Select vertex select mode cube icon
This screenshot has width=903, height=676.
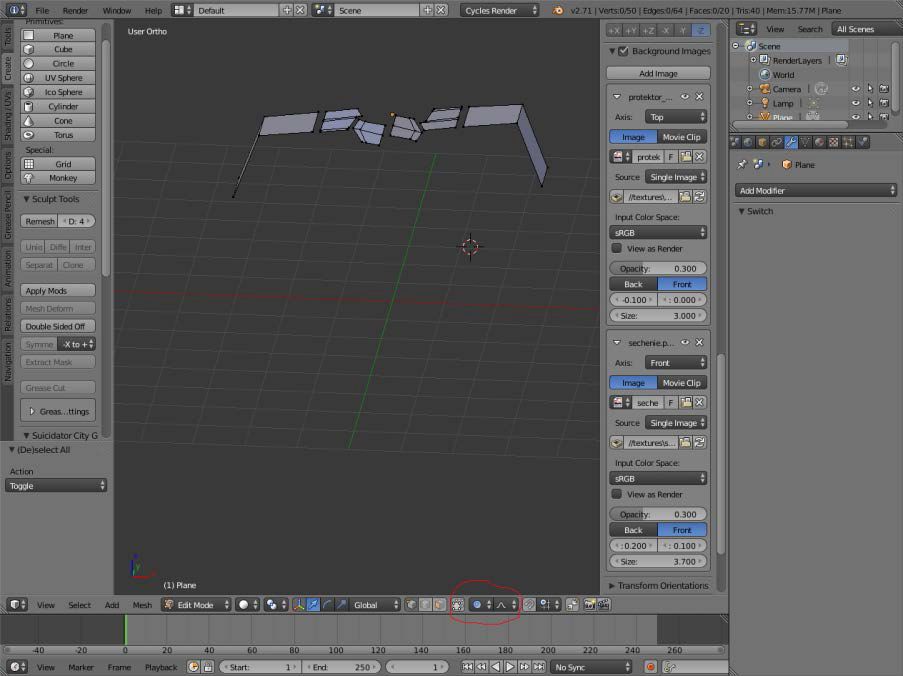[411, 605]
